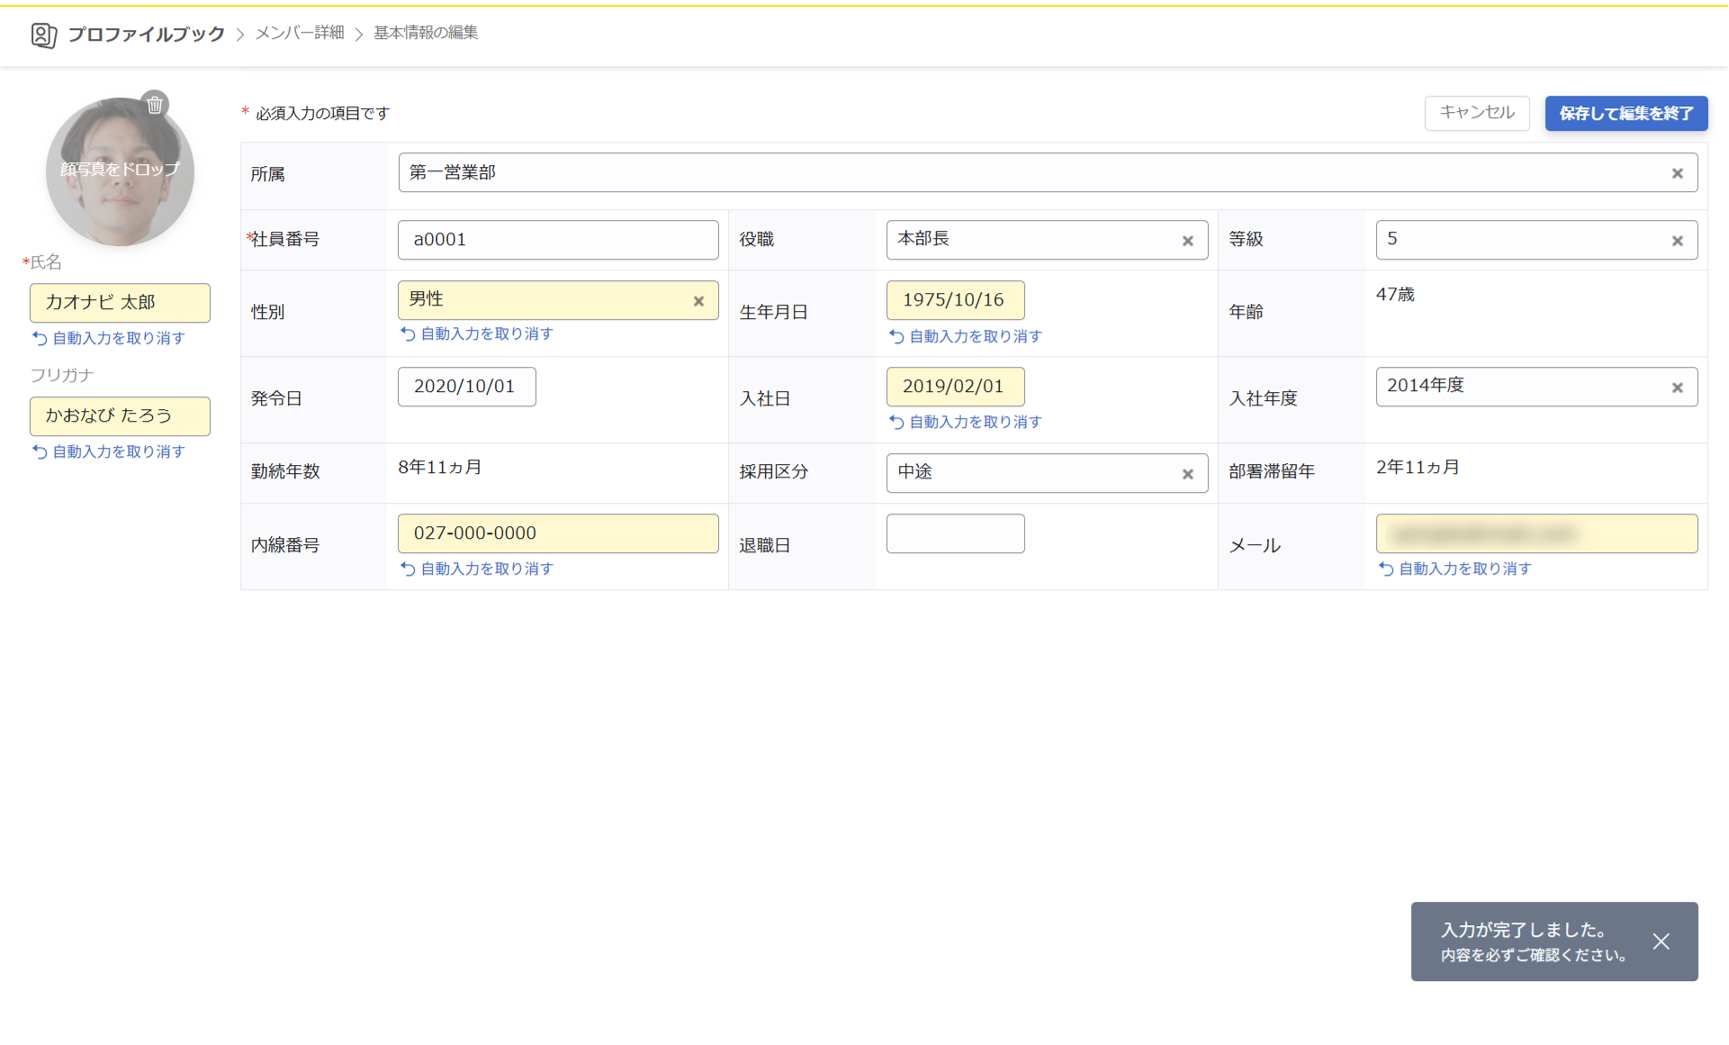The width and height of the screenshot is (1729, 1045).
Task: Clear the 性別 selection x icon
Action: (x=698, y=301)
